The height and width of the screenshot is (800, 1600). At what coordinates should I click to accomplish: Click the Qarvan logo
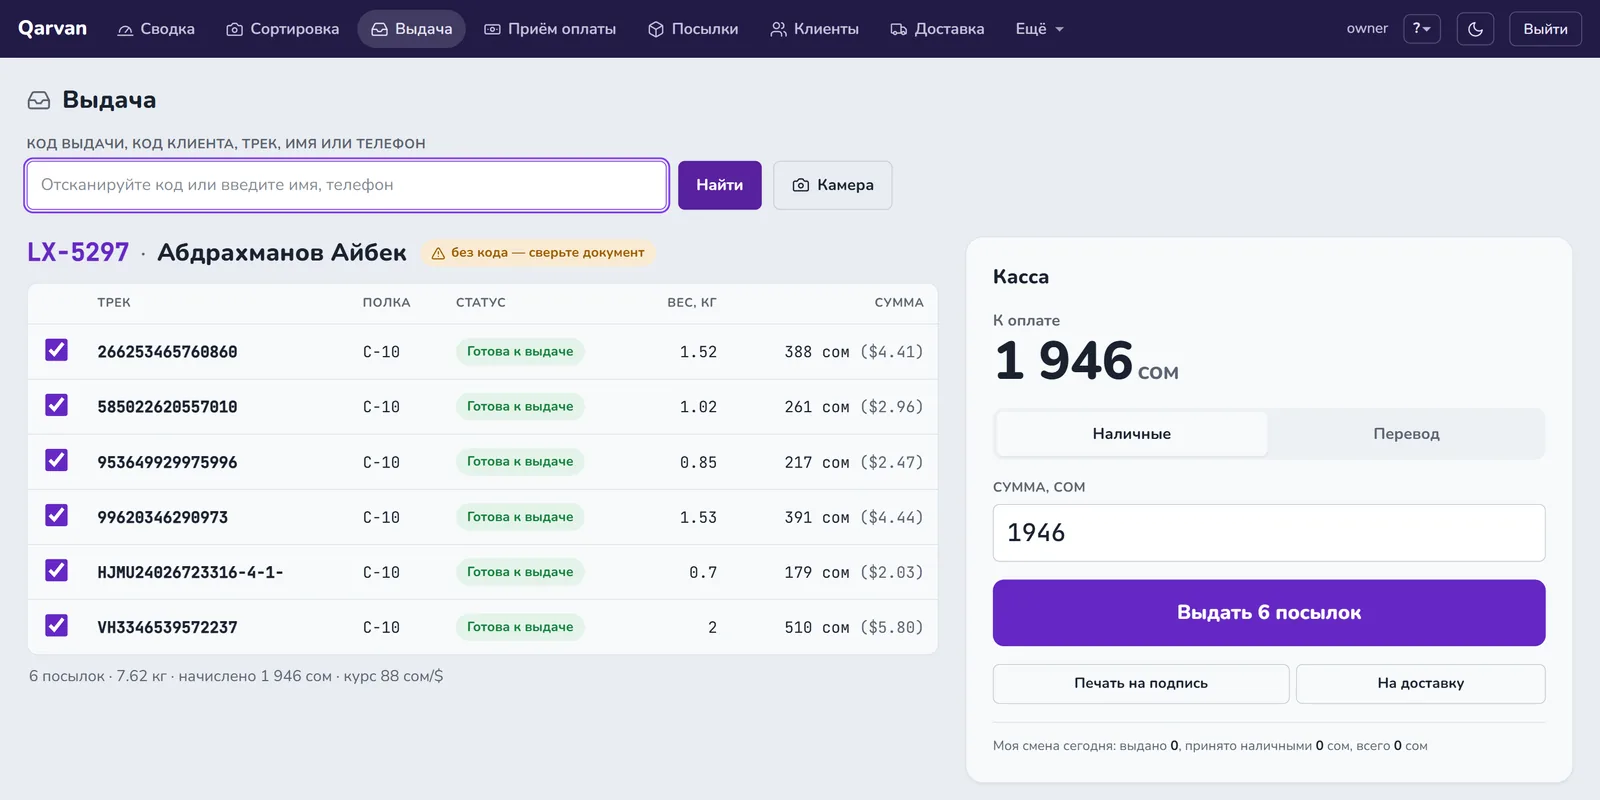click(53, 28)
